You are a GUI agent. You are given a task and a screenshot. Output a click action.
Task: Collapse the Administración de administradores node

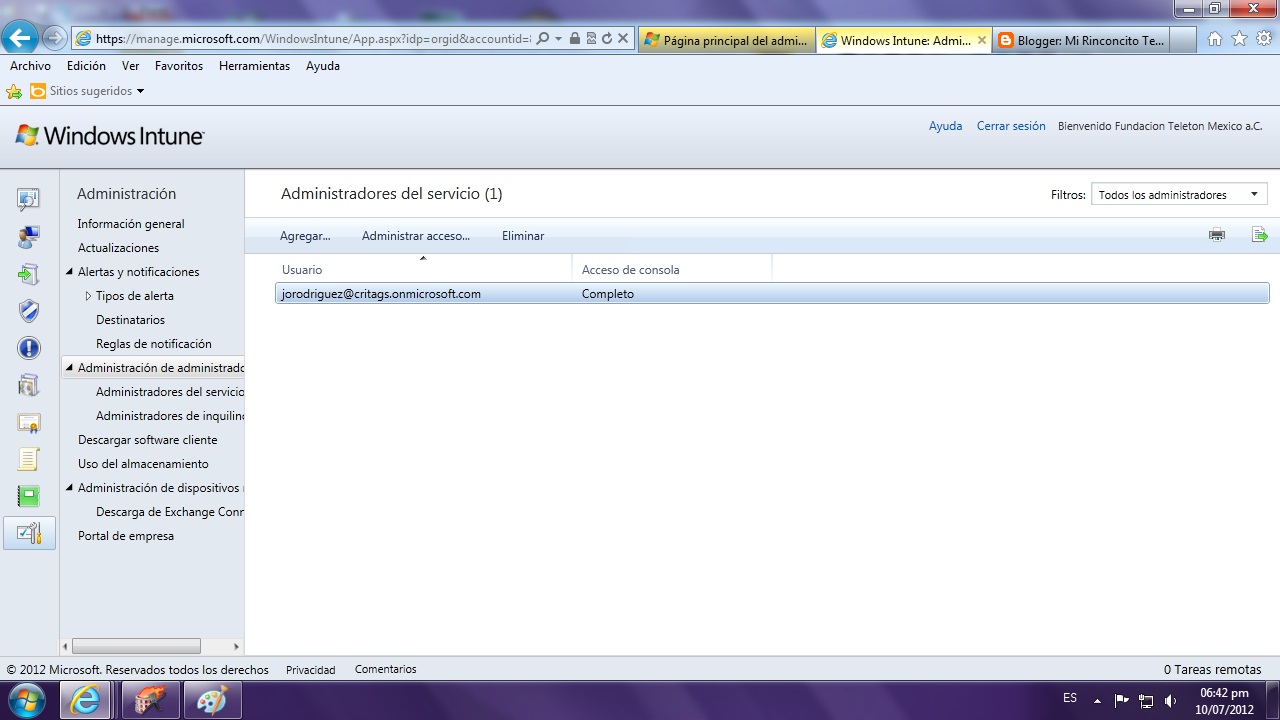coord(69,368)
